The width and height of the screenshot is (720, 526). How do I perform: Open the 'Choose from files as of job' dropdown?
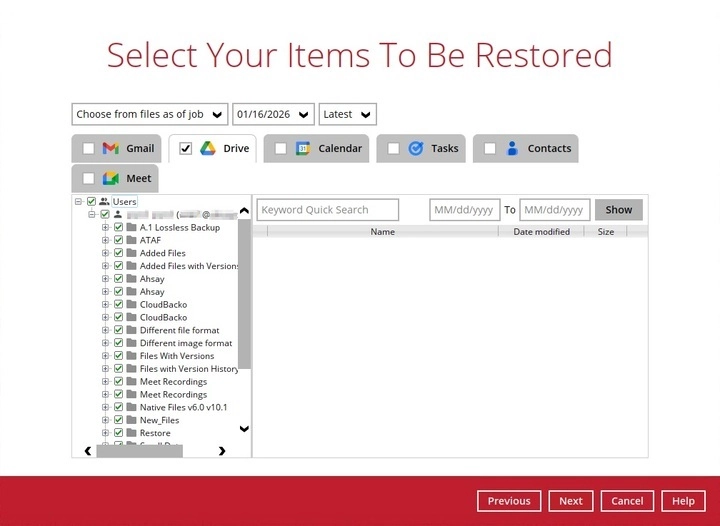[x=150, y=114]
